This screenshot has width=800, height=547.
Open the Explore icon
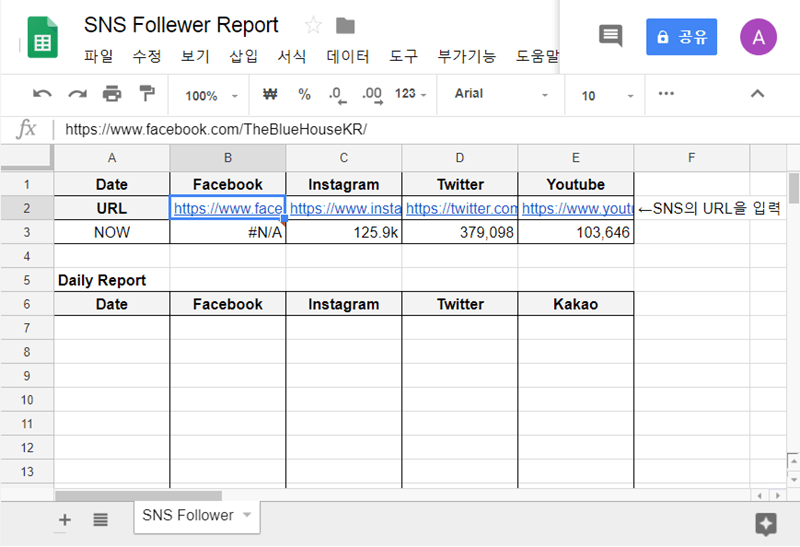(x=766, y=524)
